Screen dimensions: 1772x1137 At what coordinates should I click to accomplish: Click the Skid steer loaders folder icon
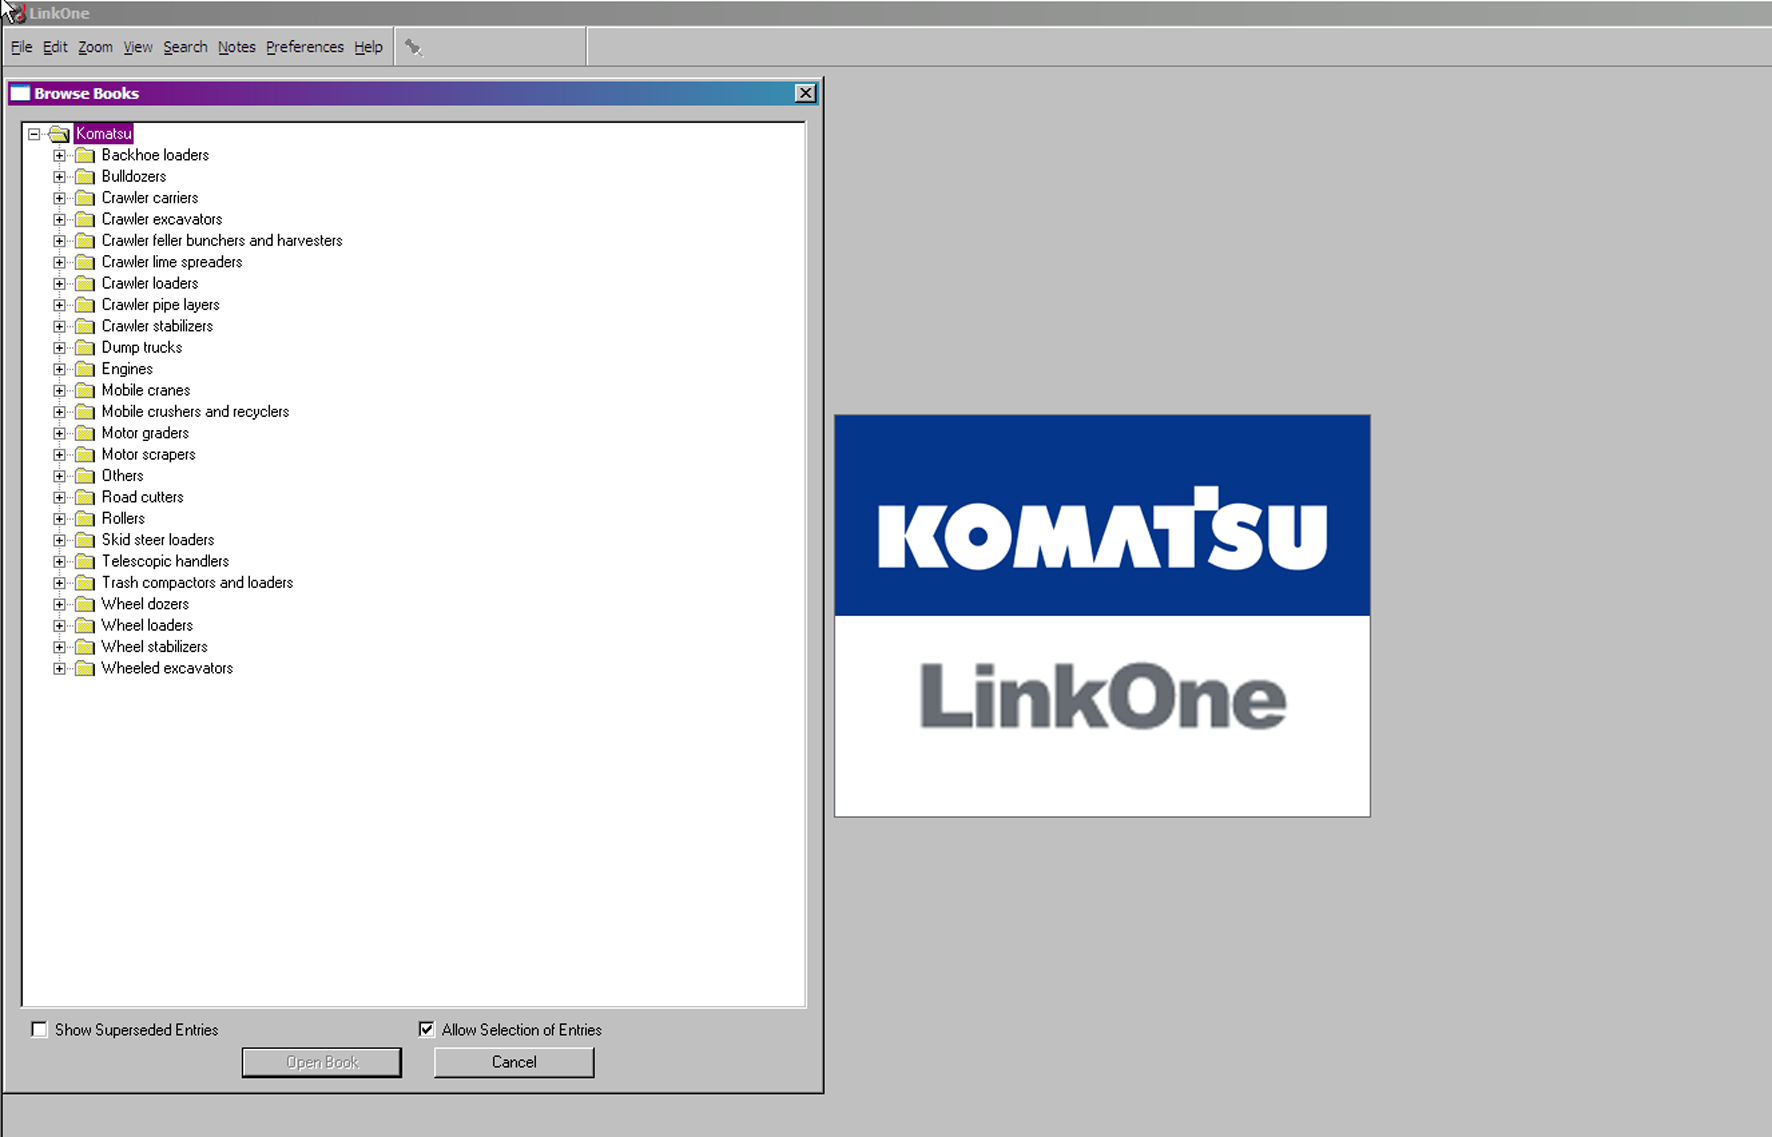tap(86, 540)
